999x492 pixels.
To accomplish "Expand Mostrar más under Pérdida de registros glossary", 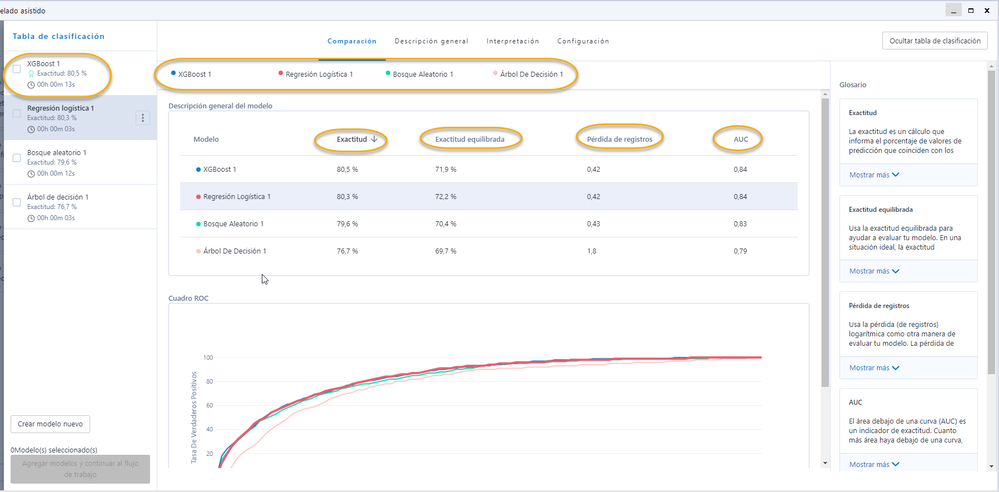I will click(x=874, y=368).
